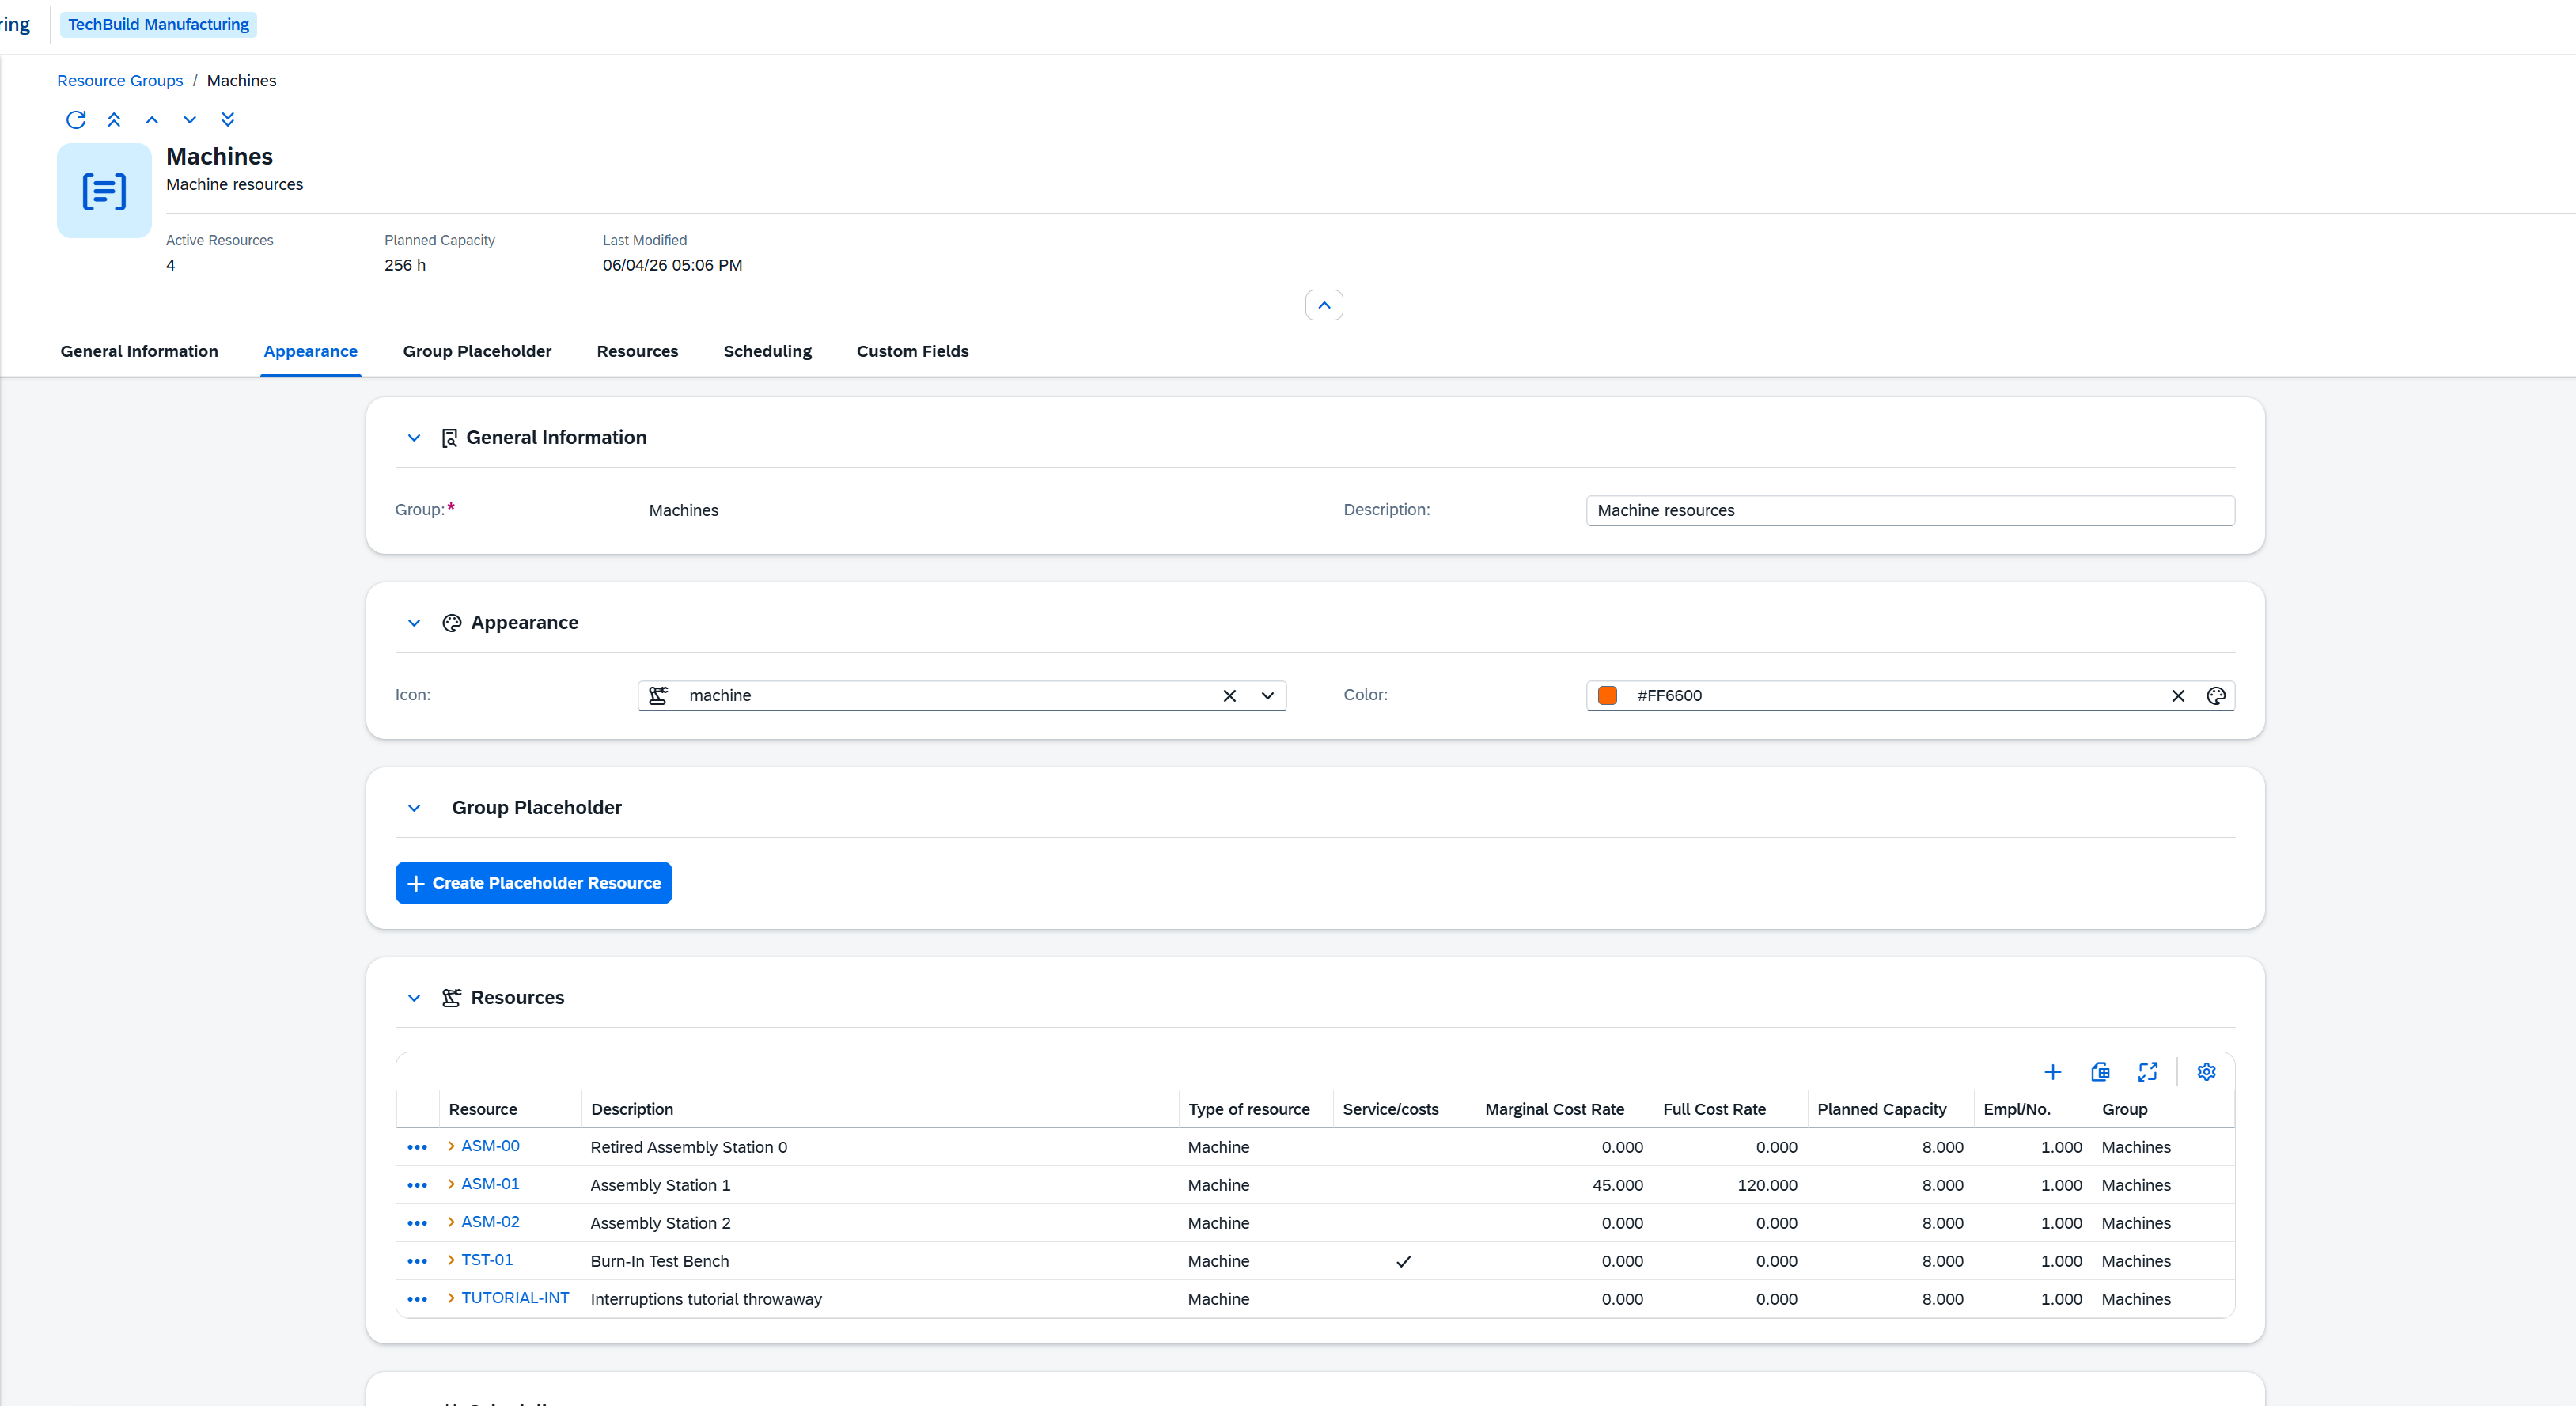The width and height of the screenshot is (2576, 1406).
Task: Expand the ASM-01 row arrow
Action: click(451, 1184)
